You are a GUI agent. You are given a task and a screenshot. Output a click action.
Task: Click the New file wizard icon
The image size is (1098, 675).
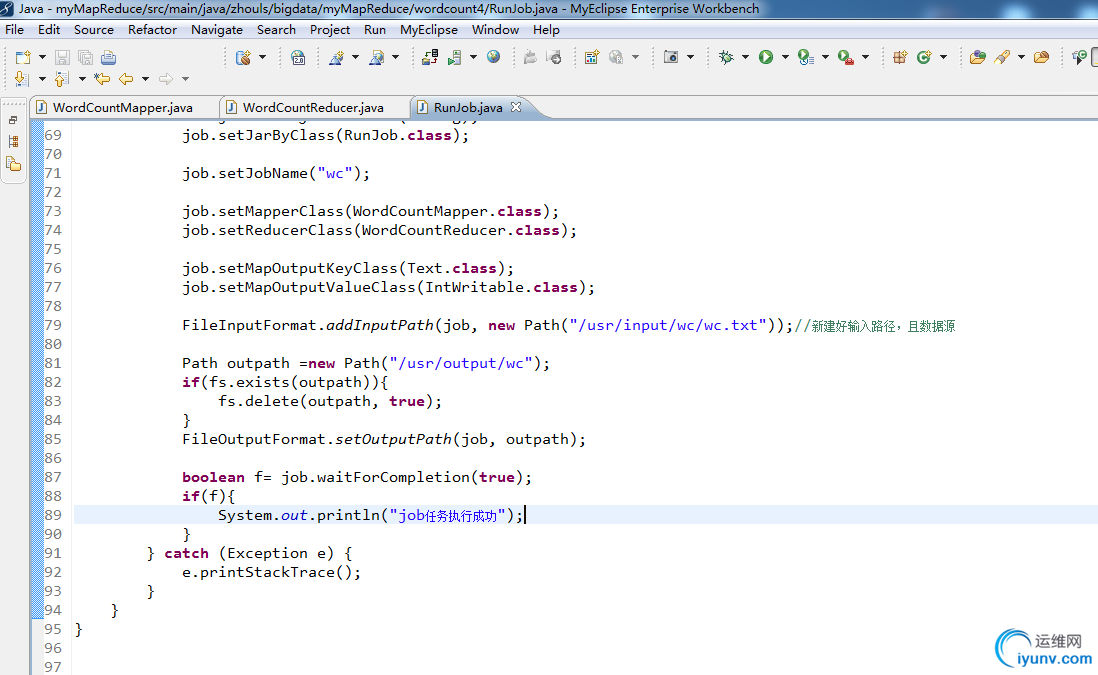(x=23, y=57)
